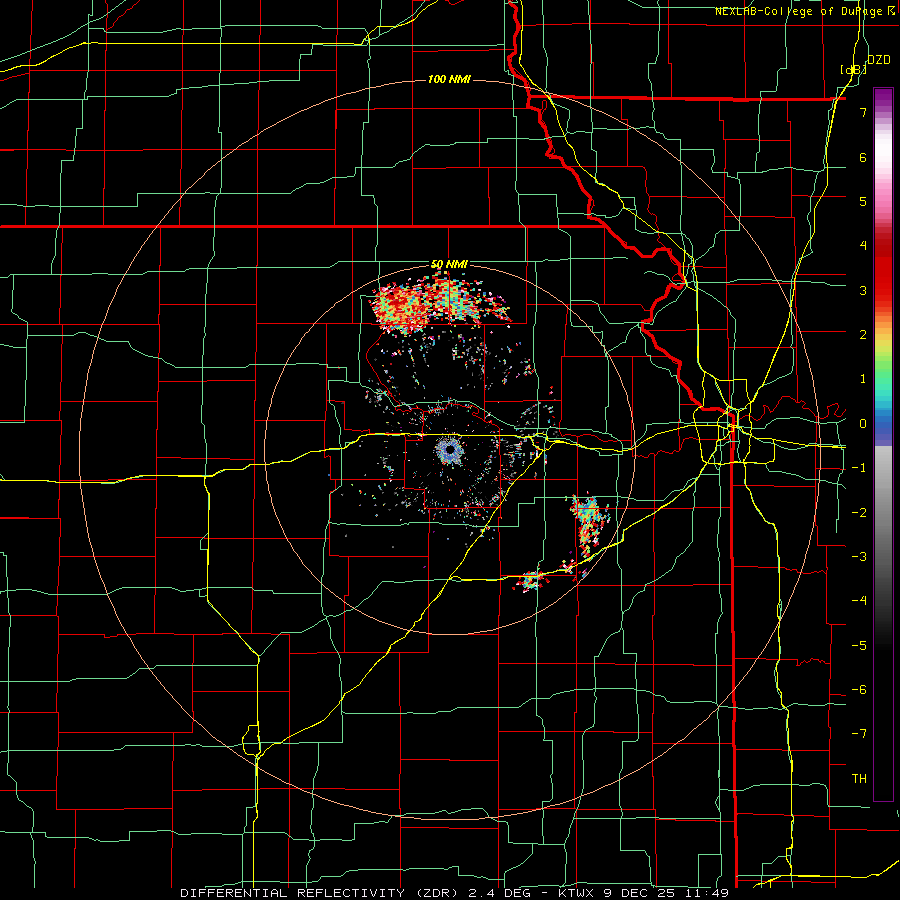Click the TH label on color scale
The image size is (900, 900).
coord(859,779)
